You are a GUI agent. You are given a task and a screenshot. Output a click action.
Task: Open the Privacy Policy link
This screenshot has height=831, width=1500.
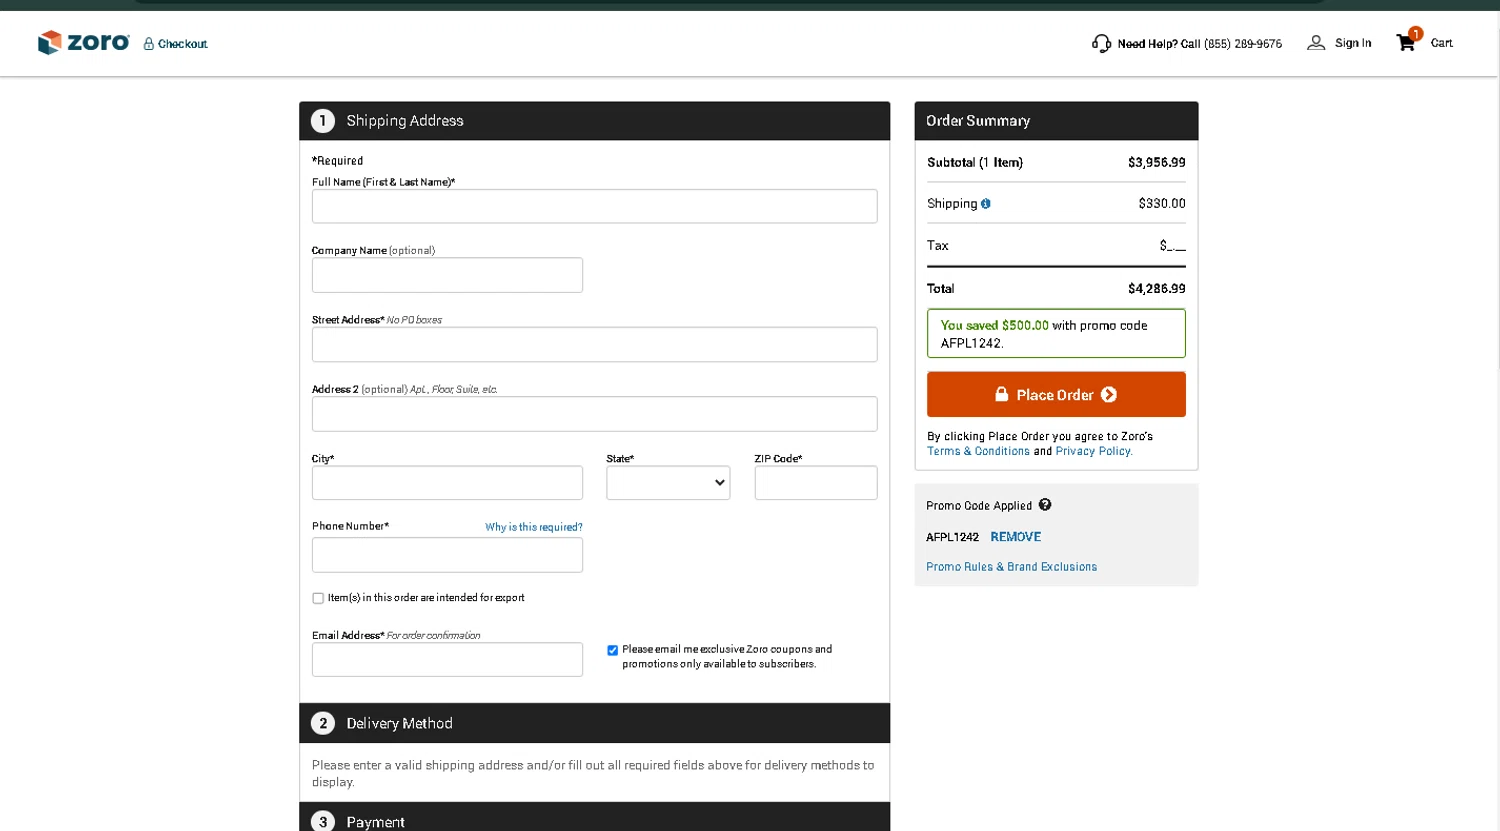point(1093,451)
